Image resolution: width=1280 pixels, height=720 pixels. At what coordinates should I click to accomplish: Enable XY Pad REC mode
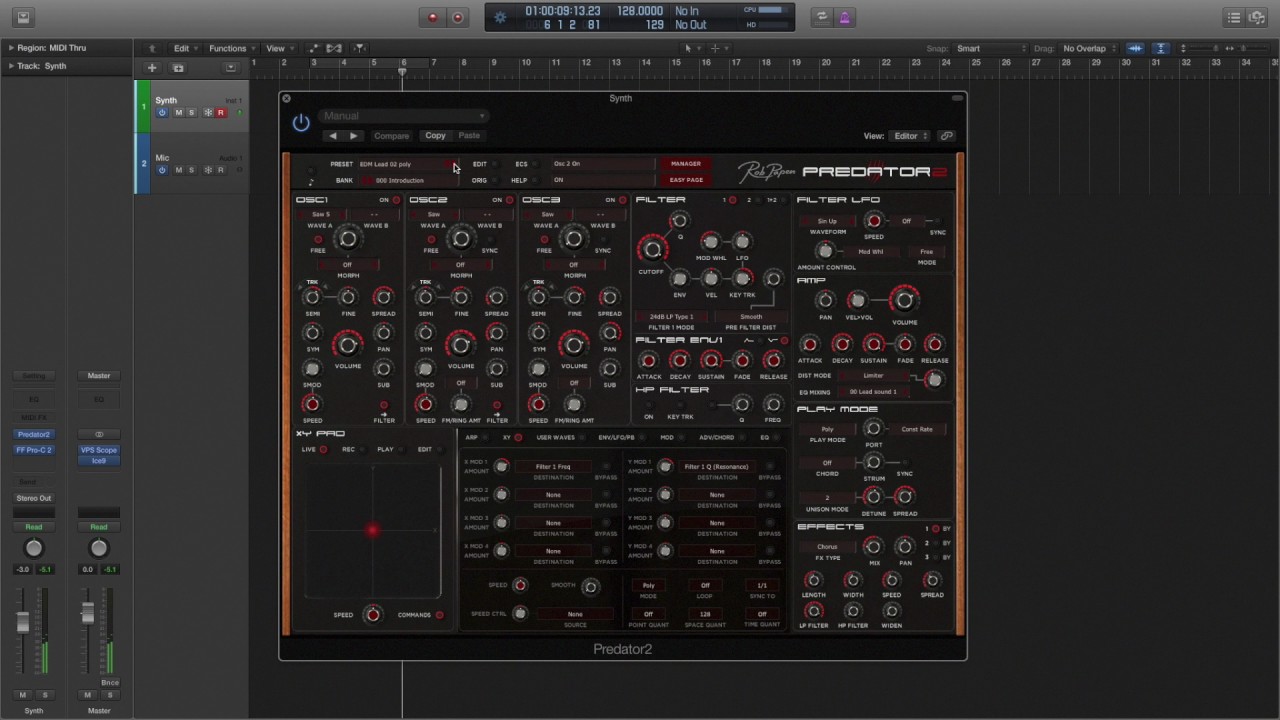tap(363, 450)
